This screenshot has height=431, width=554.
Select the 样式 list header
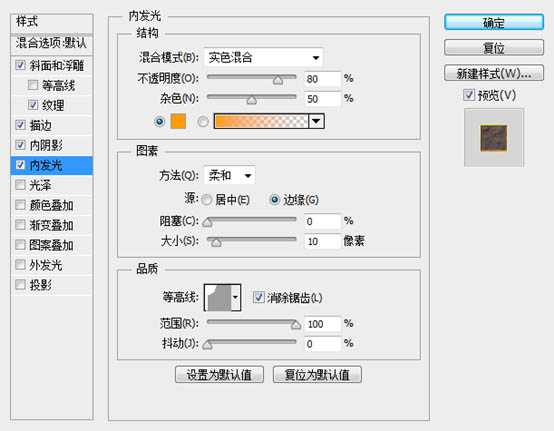tap(52, 22)
